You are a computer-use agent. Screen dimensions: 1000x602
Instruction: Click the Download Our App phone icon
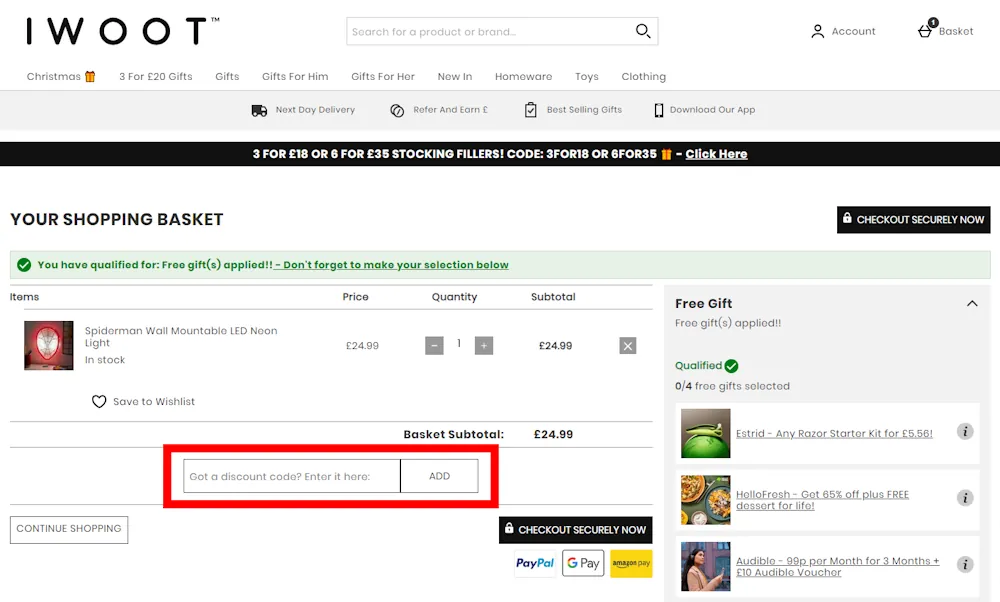tap(658, 110)
